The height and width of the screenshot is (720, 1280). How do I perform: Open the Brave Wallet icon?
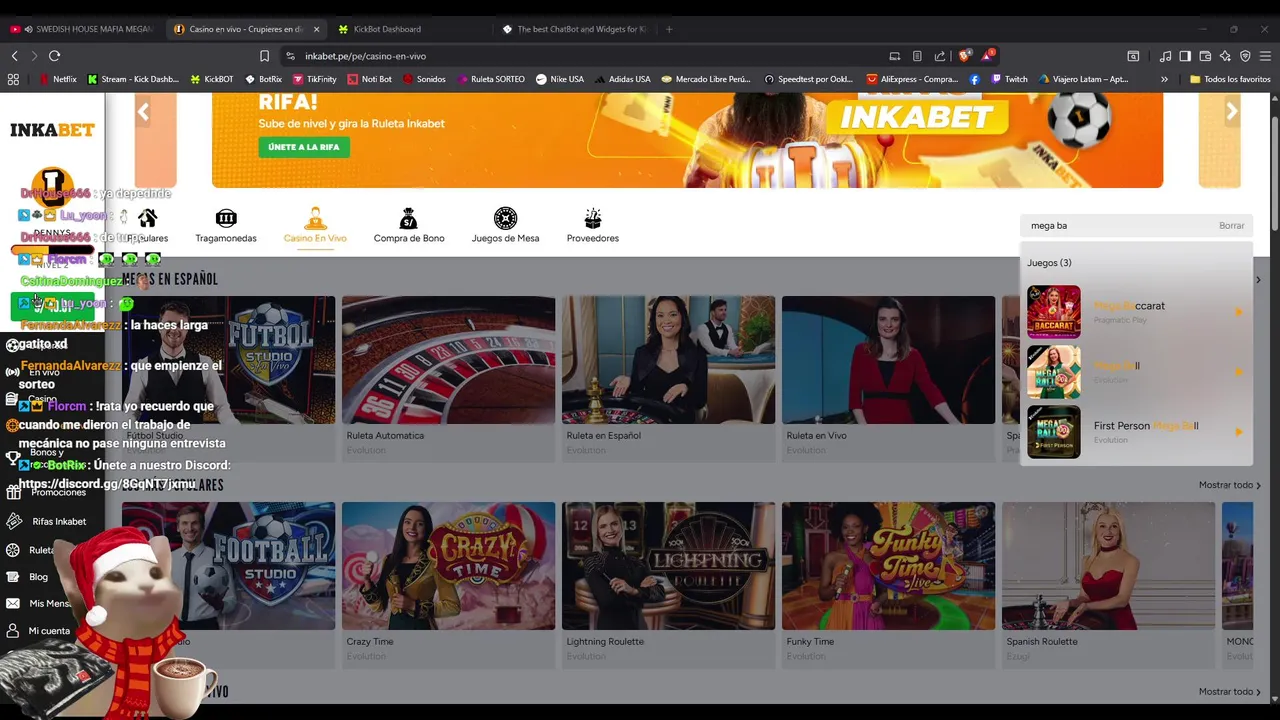(1205, 56)
